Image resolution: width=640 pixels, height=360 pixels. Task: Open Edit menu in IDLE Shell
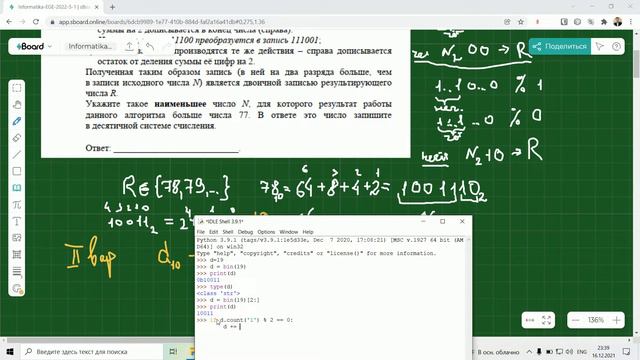213,232
